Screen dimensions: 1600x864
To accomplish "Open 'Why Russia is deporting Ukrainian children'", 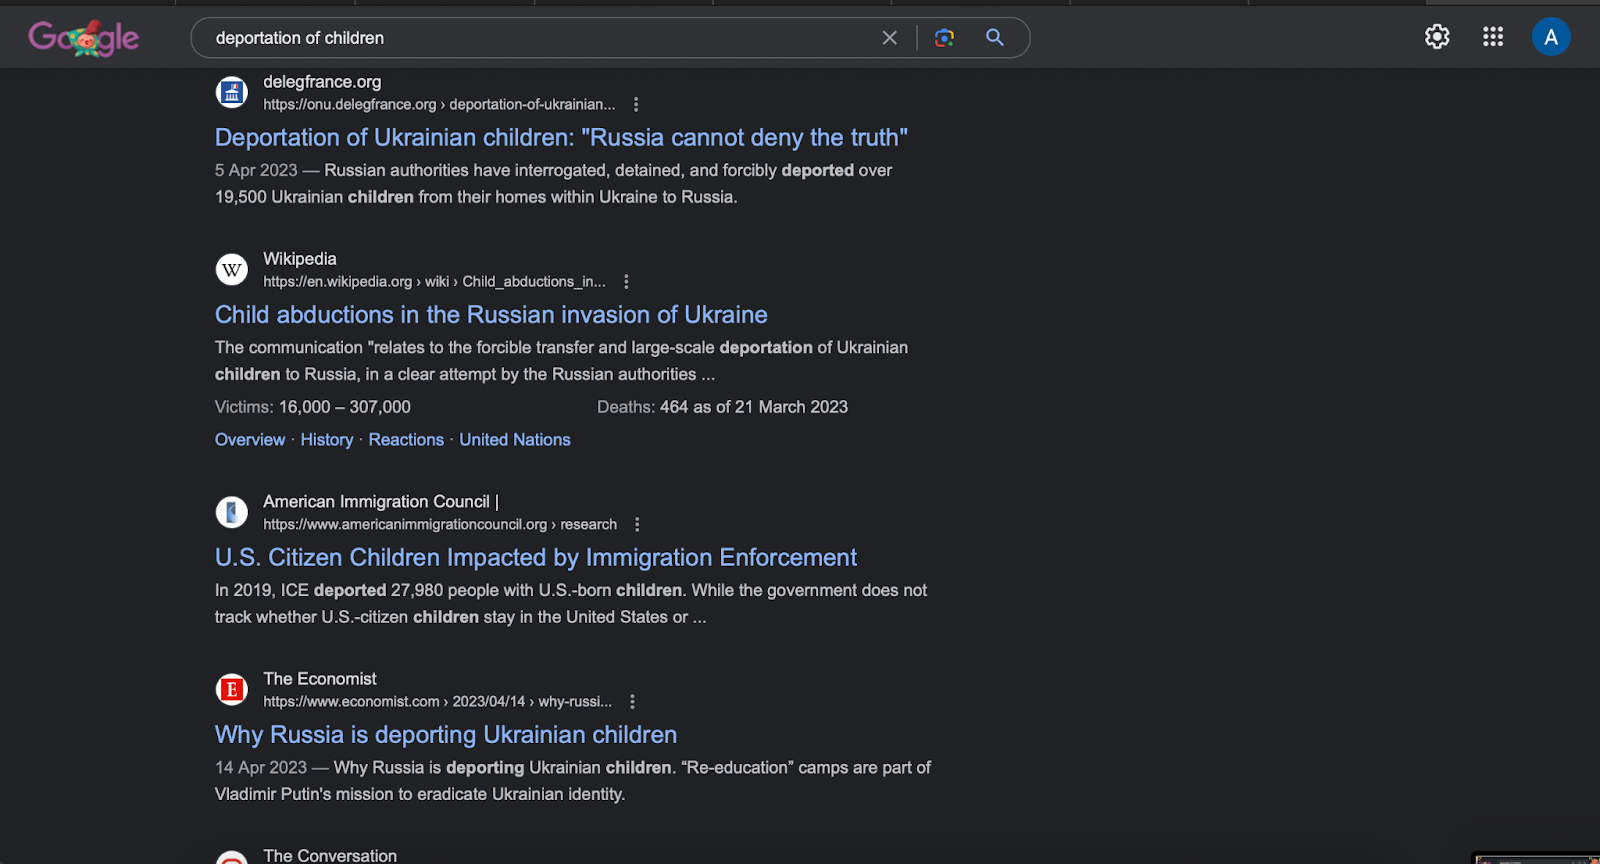I will [446, 735].
